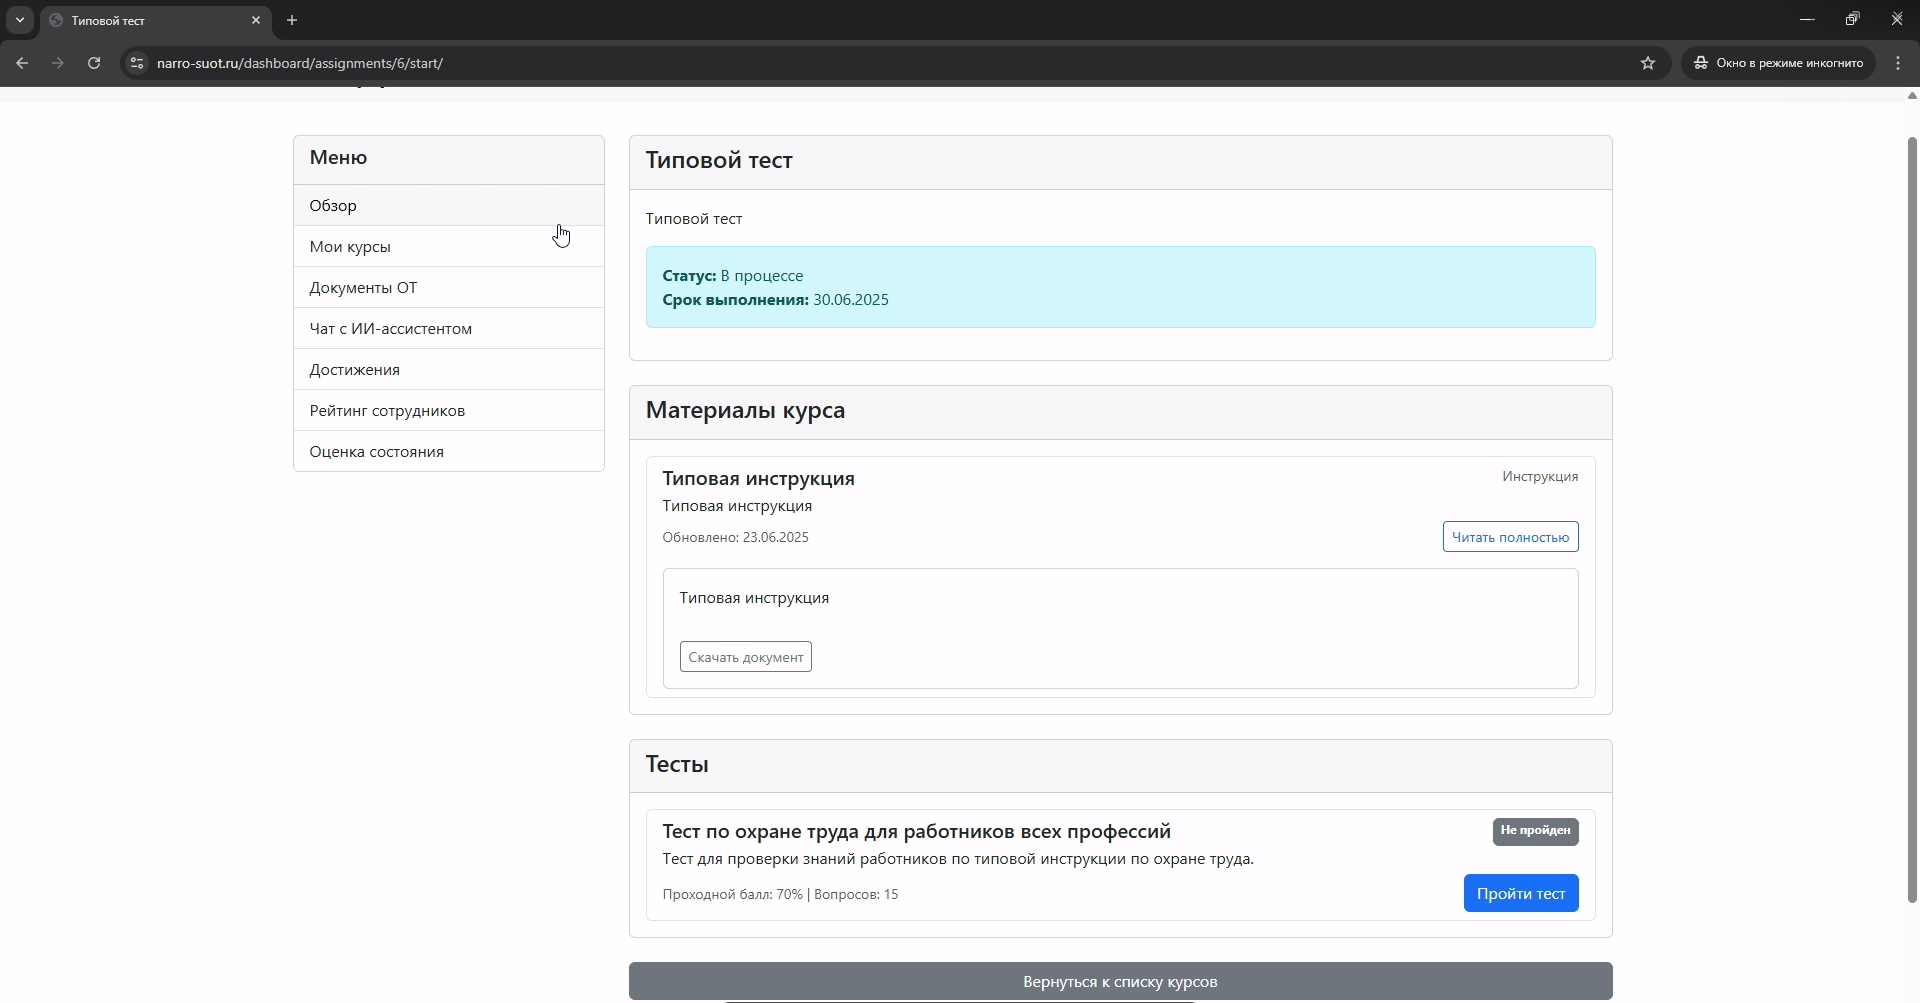Viewport: 1920px width, 1003px height.
Task: Start the test with Пройти тест
Action: click(1520, 893)
